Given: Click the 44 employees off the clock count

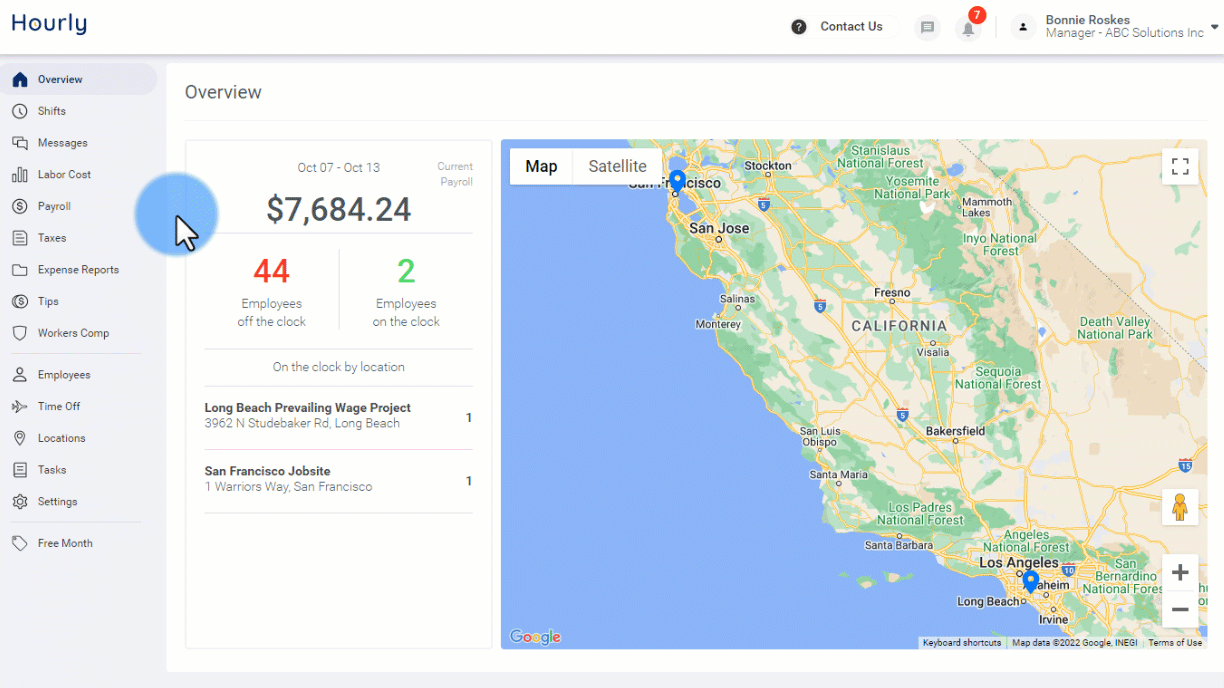Looking at the screenshot, I should pos(271,271).
